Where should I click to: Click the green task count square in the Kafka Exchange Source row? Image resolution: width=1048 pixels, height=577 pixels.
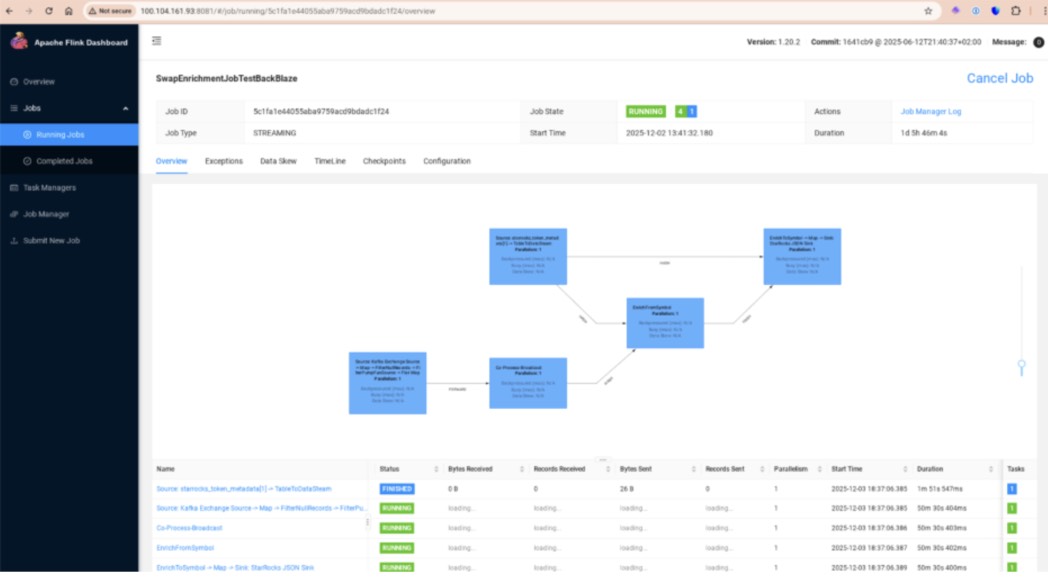point(1012,508)
